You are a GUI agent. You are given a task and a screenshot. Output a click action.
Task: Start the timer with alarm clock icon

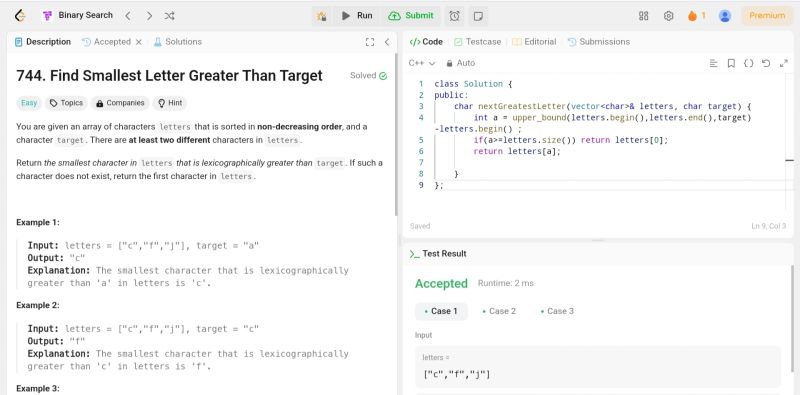[x=454, y=16]
